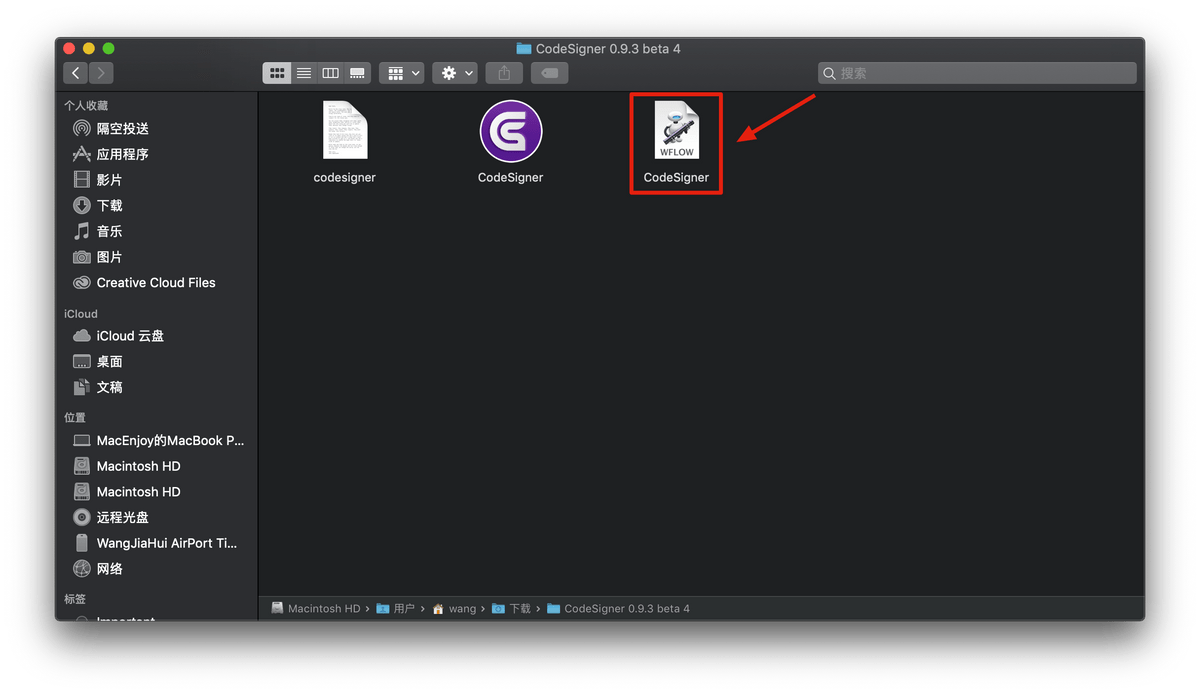Open the group-by arrangement dropdown
Image resolution: width=1200 pixels, height=694 pixels.
[402, 73]
